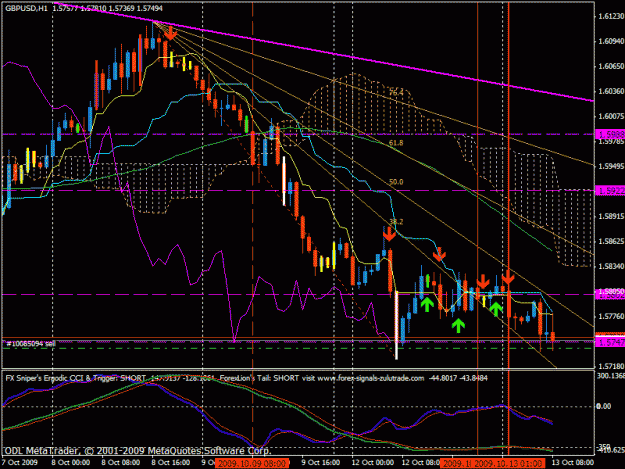Click the 9 Oct 16:00 time axis label
Screen dimensions: 625x469
321,462
